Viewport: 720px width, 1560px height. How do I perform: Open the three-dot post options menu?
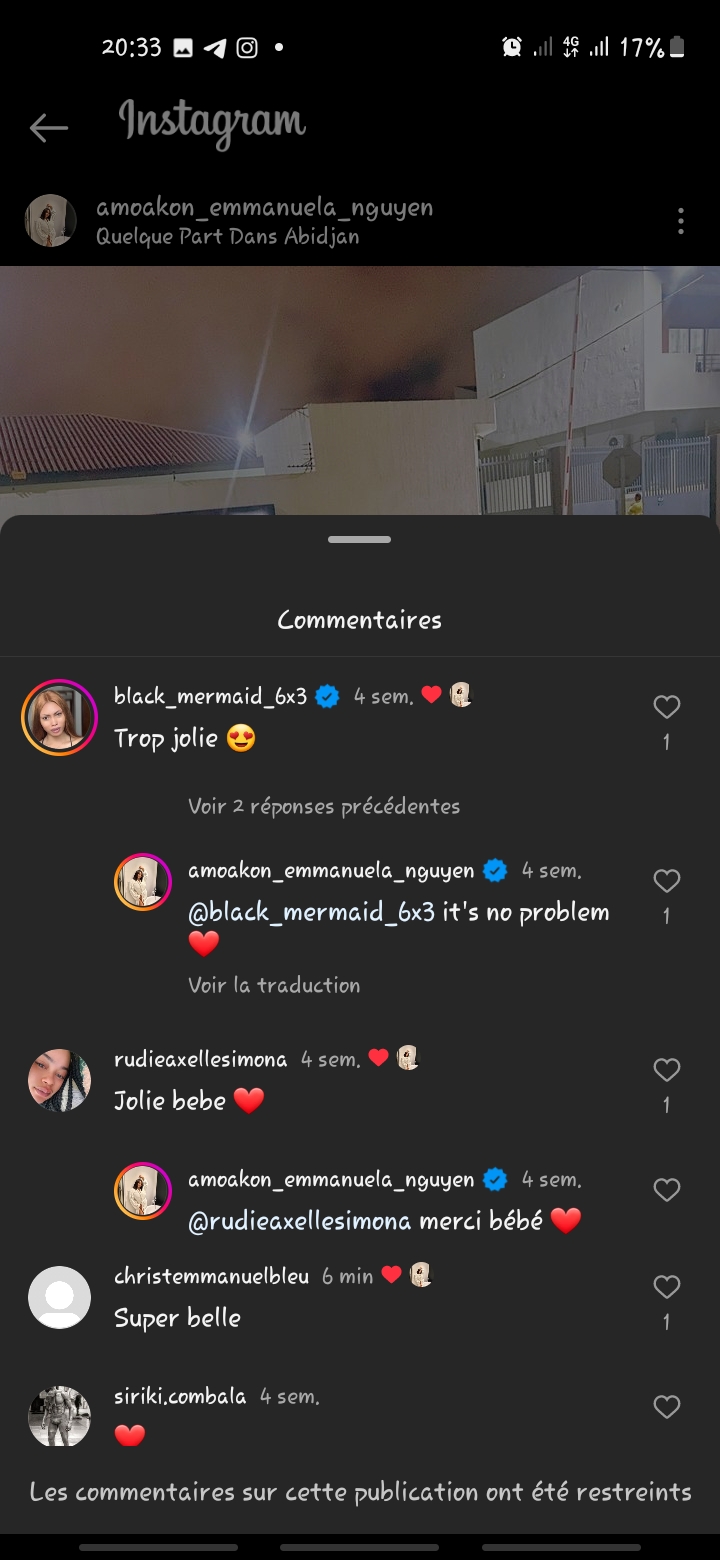point(680,221)
